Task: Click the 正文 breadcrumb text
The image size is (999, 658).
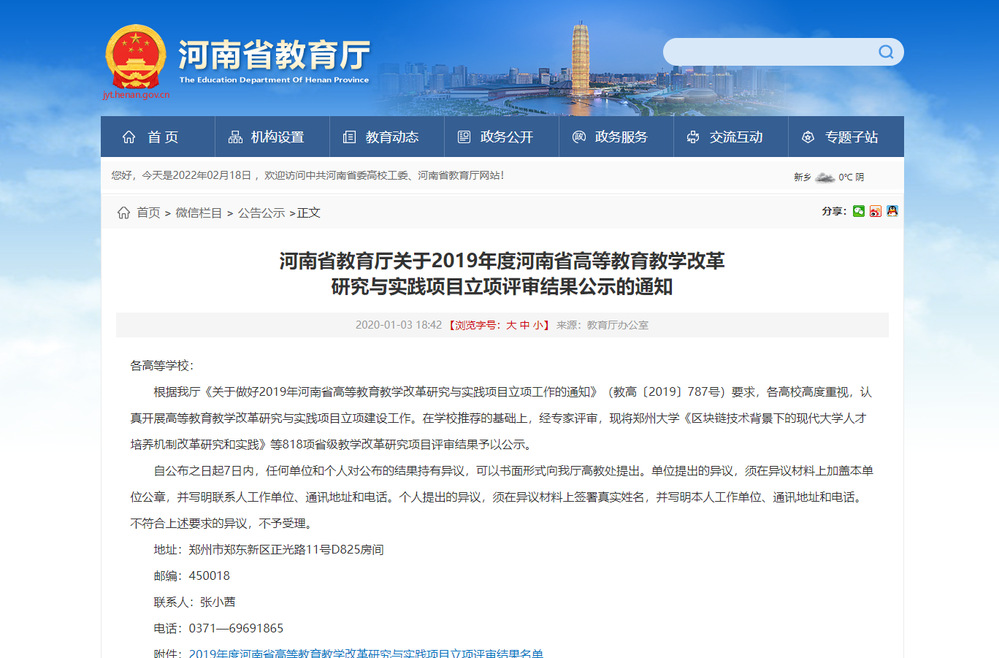Action: (308, 213)
